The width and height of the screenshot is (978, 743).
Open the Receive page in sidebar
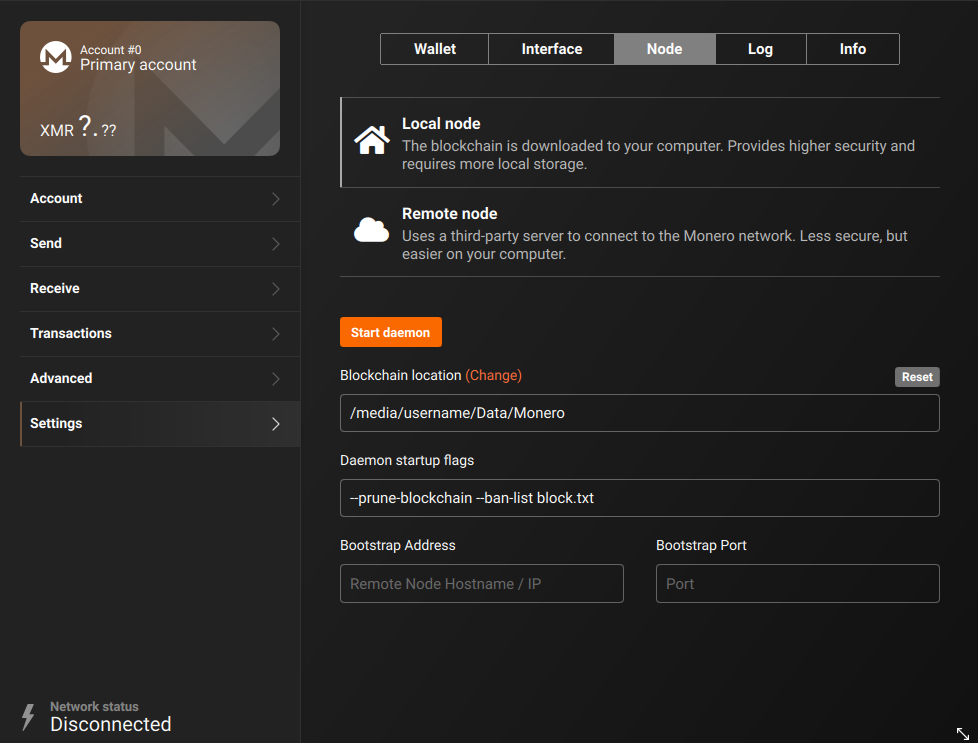point(160,289)
